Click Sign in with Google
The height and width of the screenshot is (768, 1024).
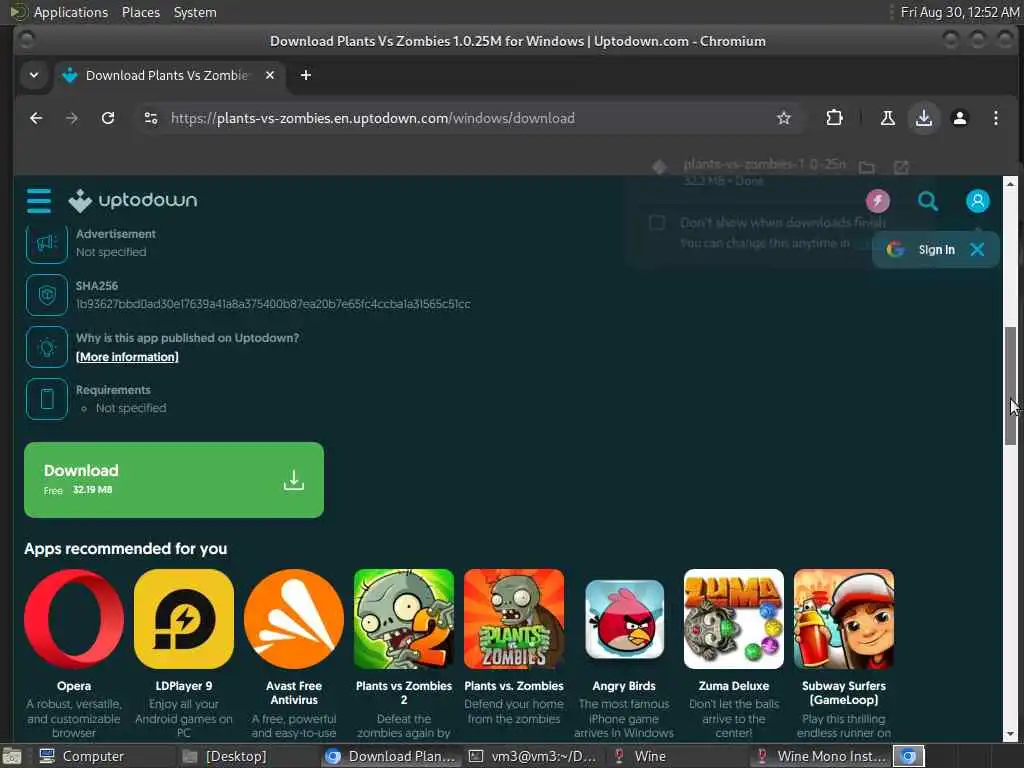pos(921,249)
